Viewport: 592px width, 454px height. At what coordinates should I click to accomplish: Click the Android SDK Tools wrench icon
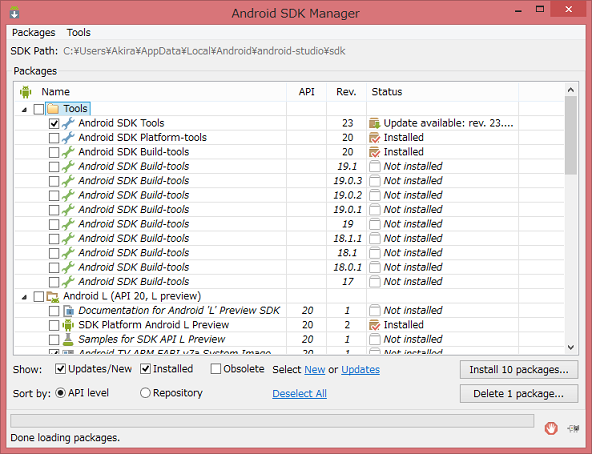68,123
